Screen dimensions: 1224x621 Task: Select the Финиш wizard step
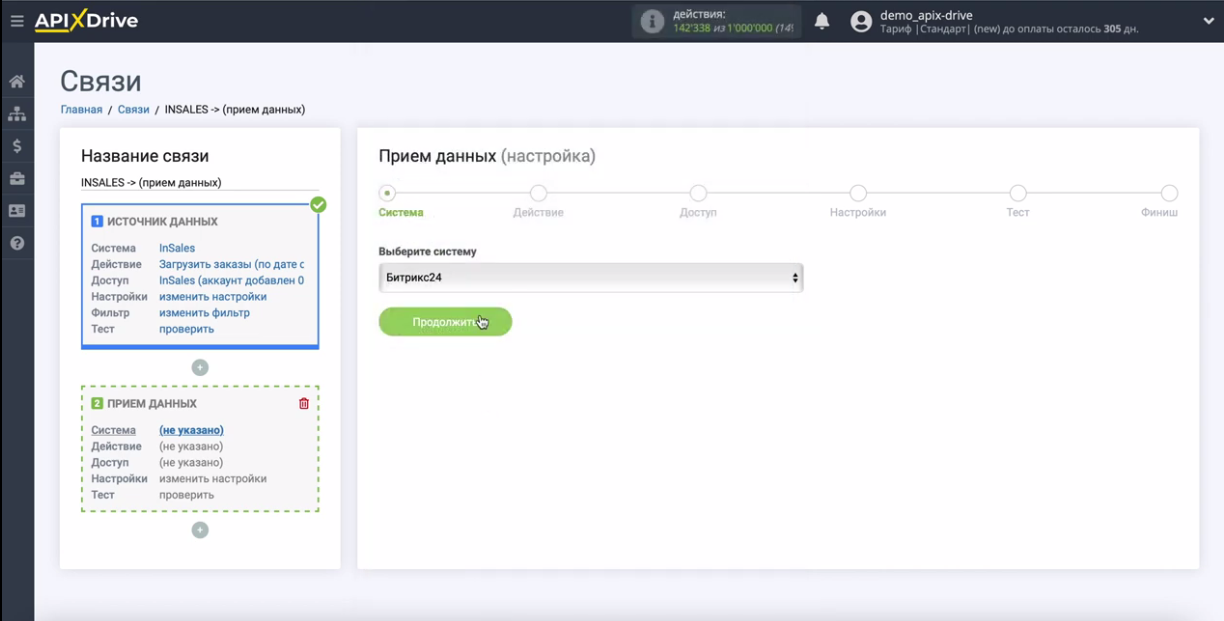pos(1169,193)
